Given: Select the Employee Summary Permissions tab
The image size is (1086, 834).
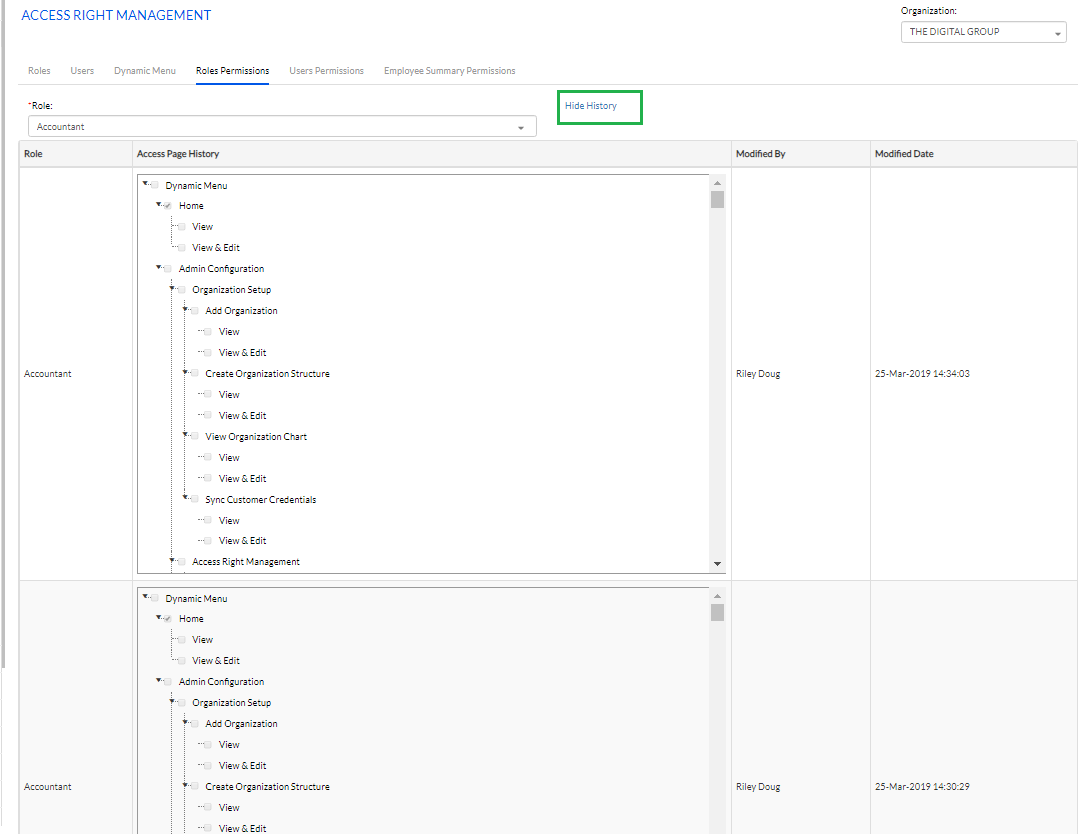Looking at the screenshot, I should coord(449,71).
